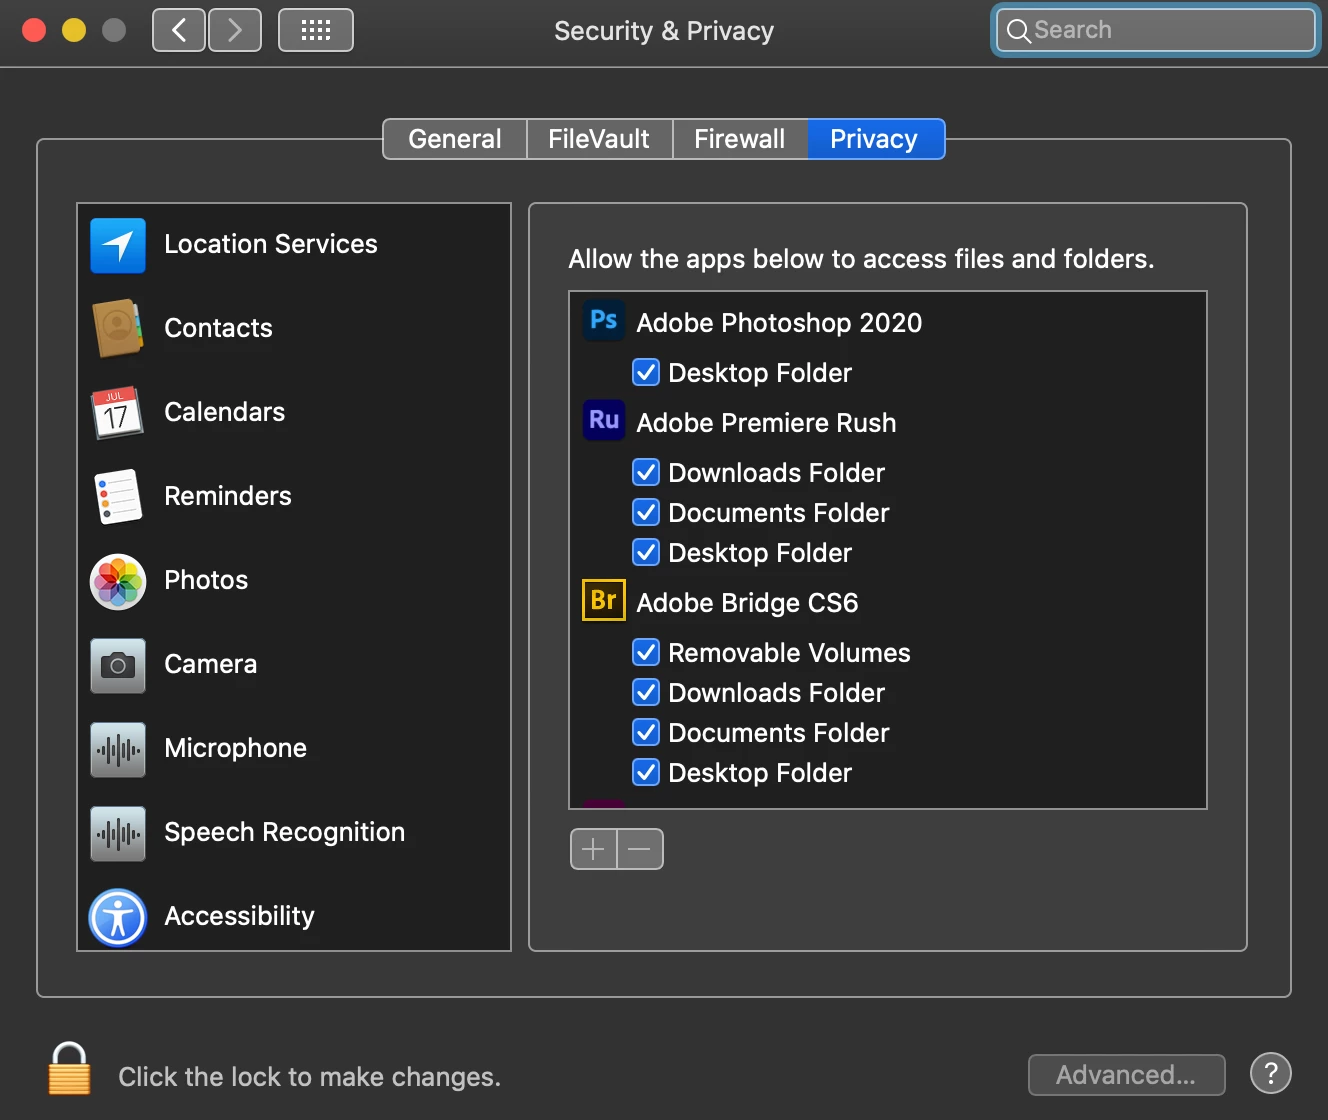Open the Advanced… settings button
1328x1120 pixels.
(x=1126, y=1075)
